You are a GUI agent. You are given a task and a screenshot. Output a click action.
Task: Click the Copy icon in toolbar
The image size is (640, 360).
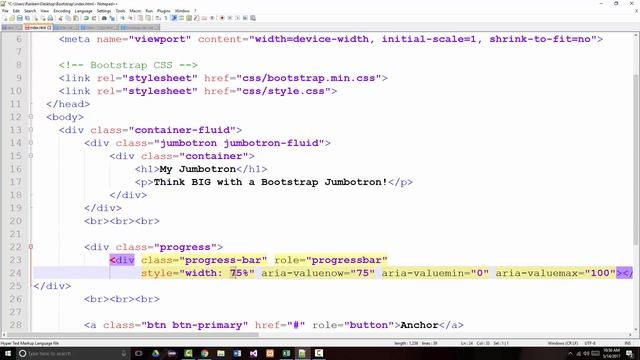[x=68, y=18]
